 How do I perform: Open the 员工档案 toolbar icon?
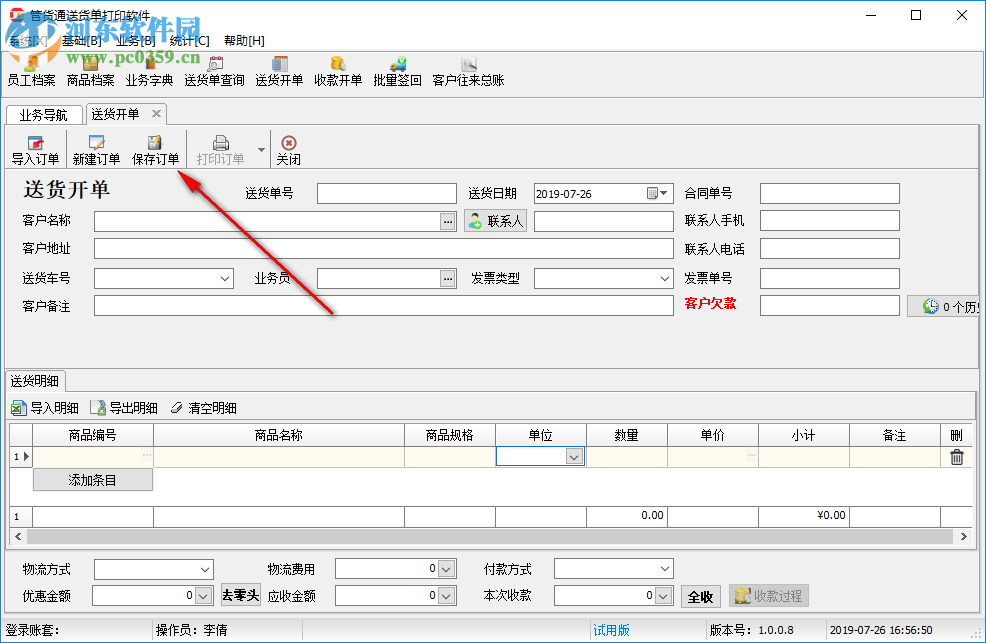31,72
